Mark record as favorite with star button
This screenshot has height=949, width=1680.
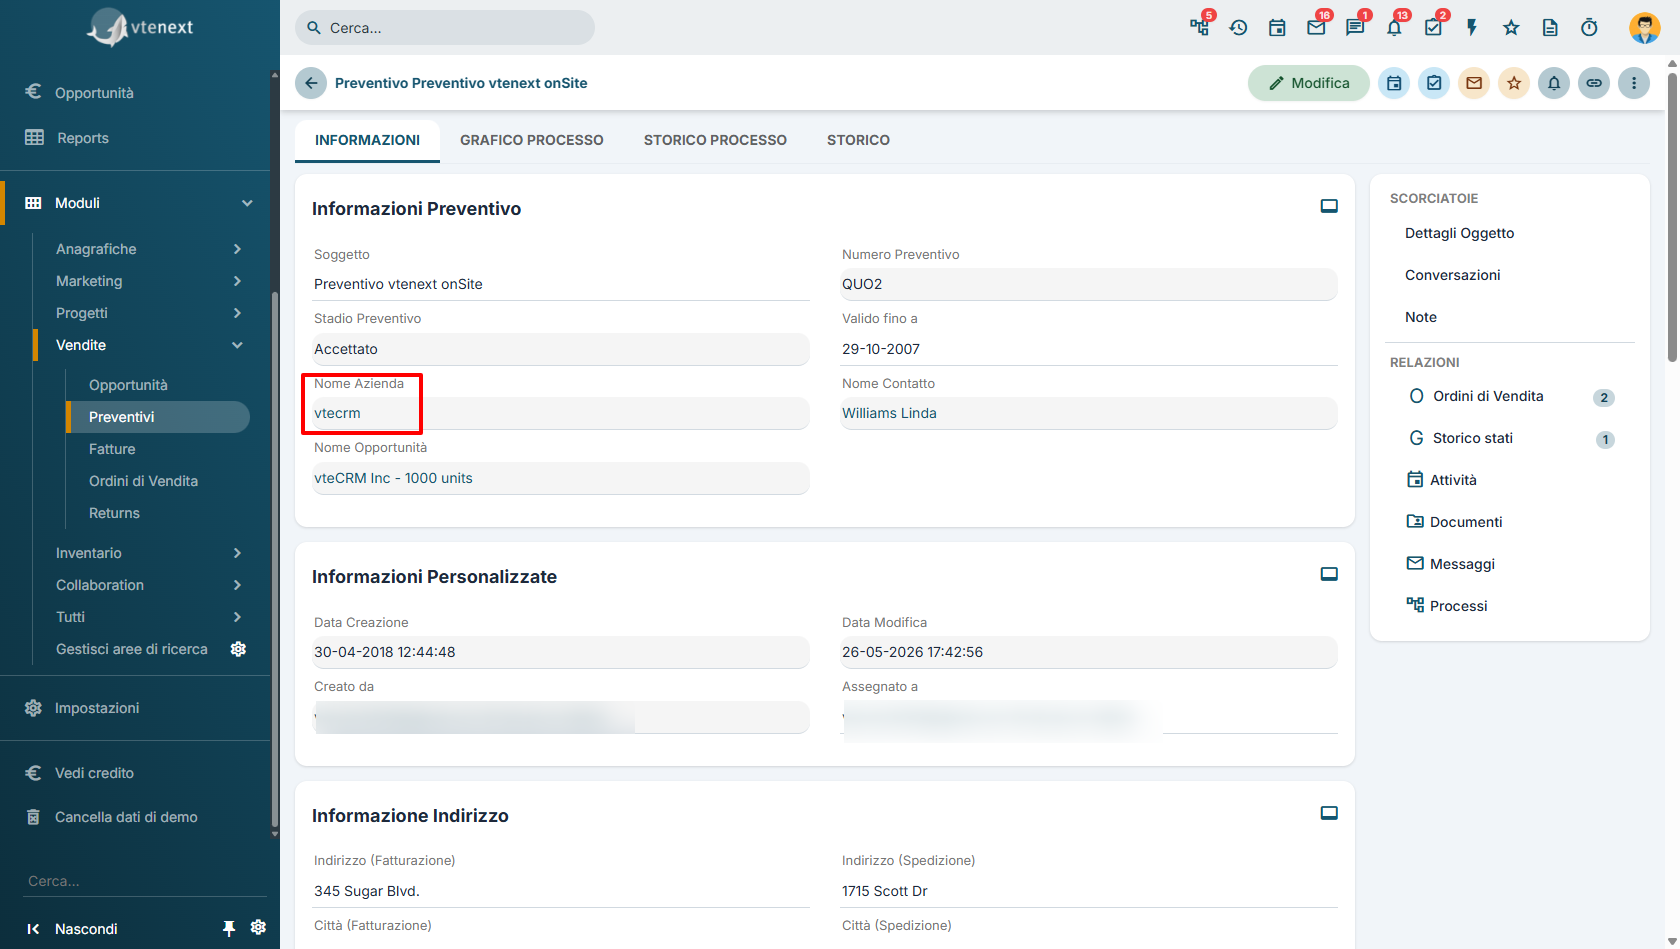click(x=1514, y=83)
